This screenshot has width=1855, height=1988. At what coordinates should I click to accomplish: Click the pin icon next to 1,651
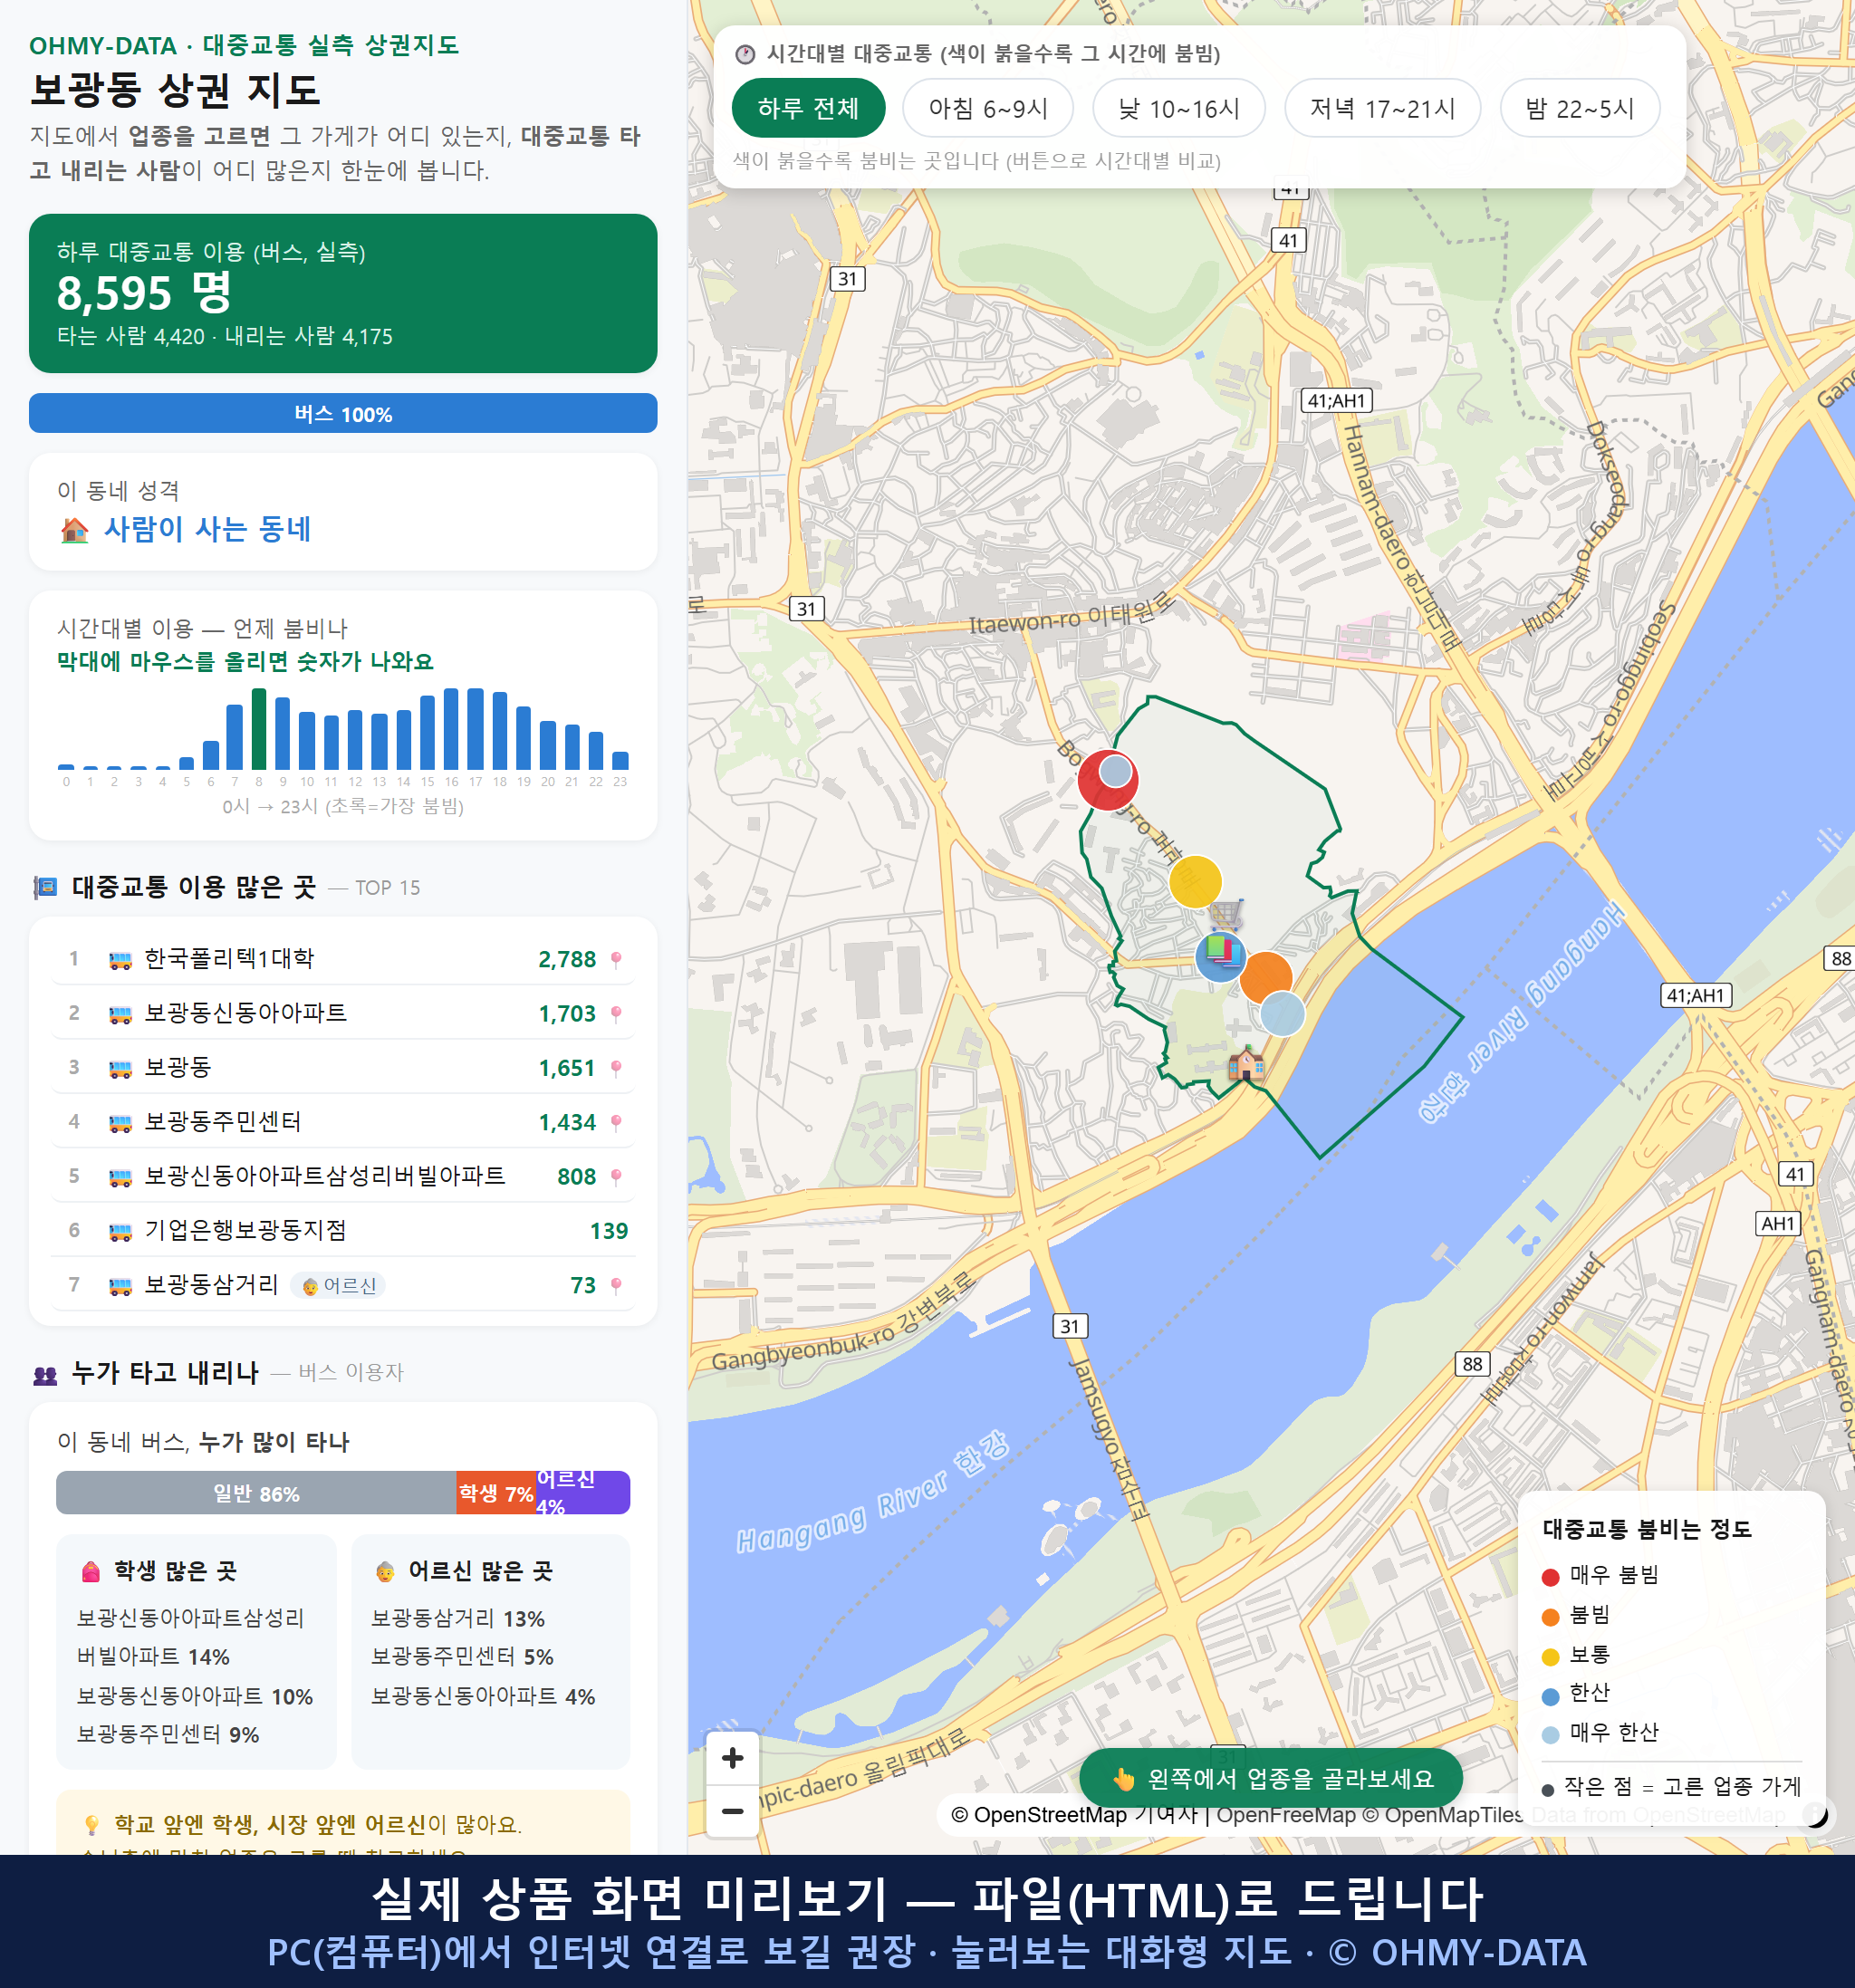(x=616, y=1068)
